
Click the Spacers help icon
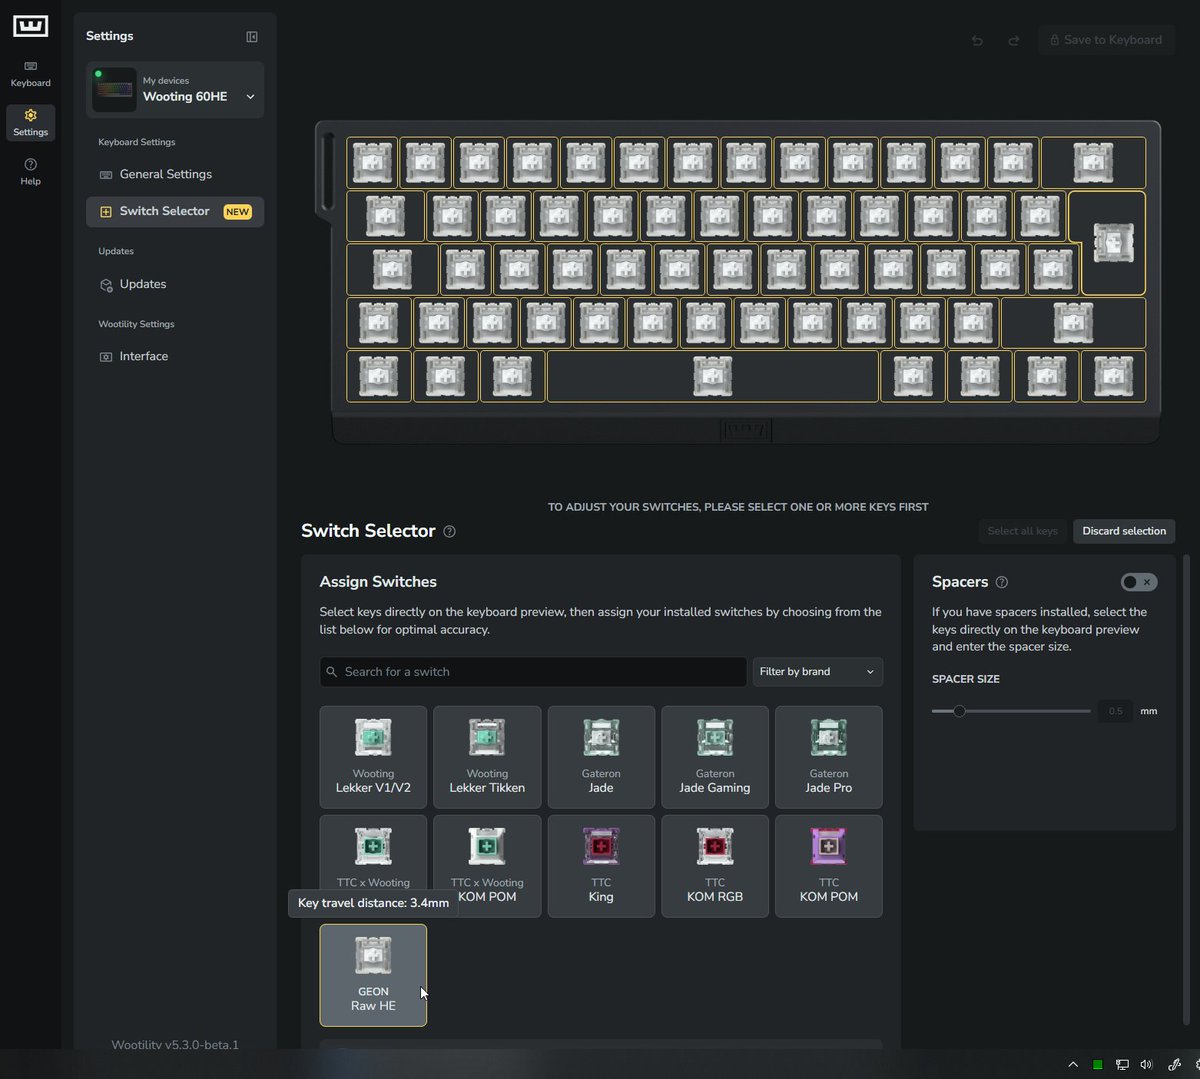[x=1002, y=582]
